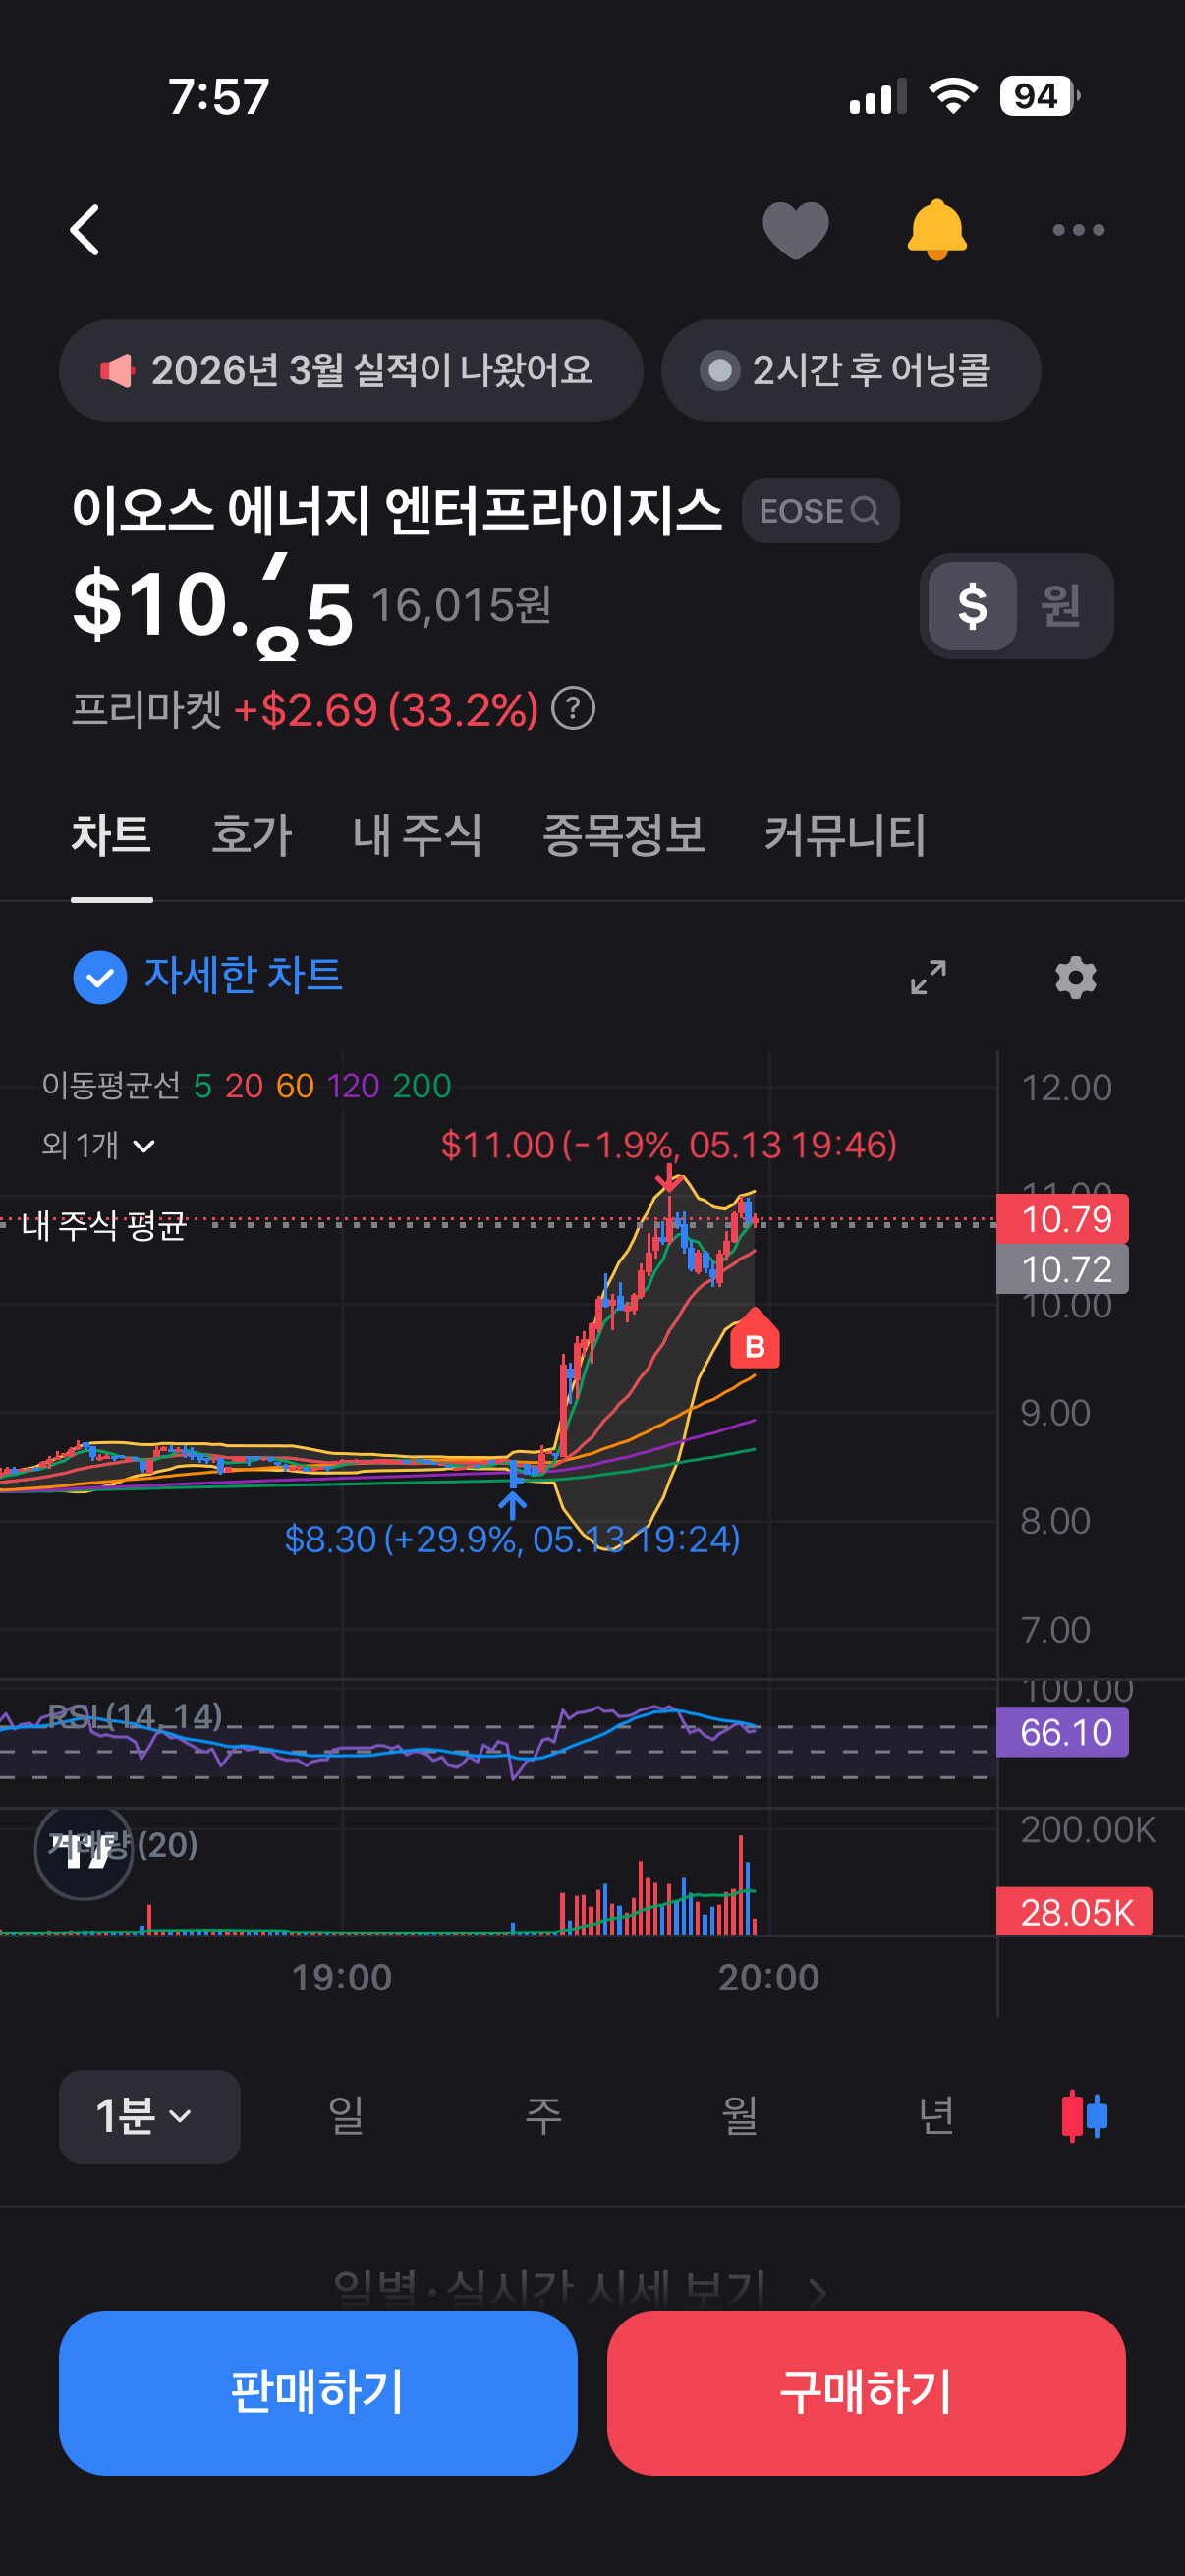Open chart settings gear
This screenshot has width=1185, height=2576.
pos(1075,977)
